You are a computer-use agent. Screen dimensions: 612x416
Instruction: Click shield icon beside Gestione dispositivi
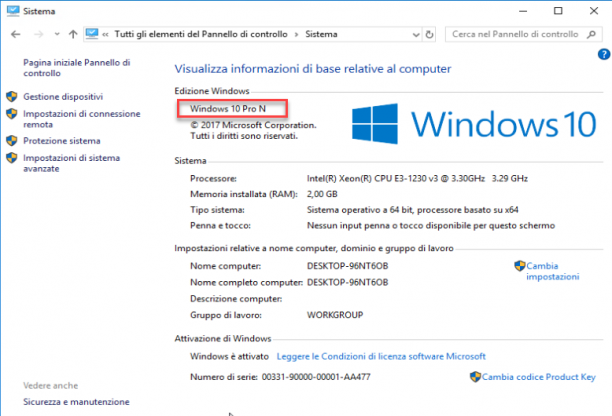coord(12,96)
